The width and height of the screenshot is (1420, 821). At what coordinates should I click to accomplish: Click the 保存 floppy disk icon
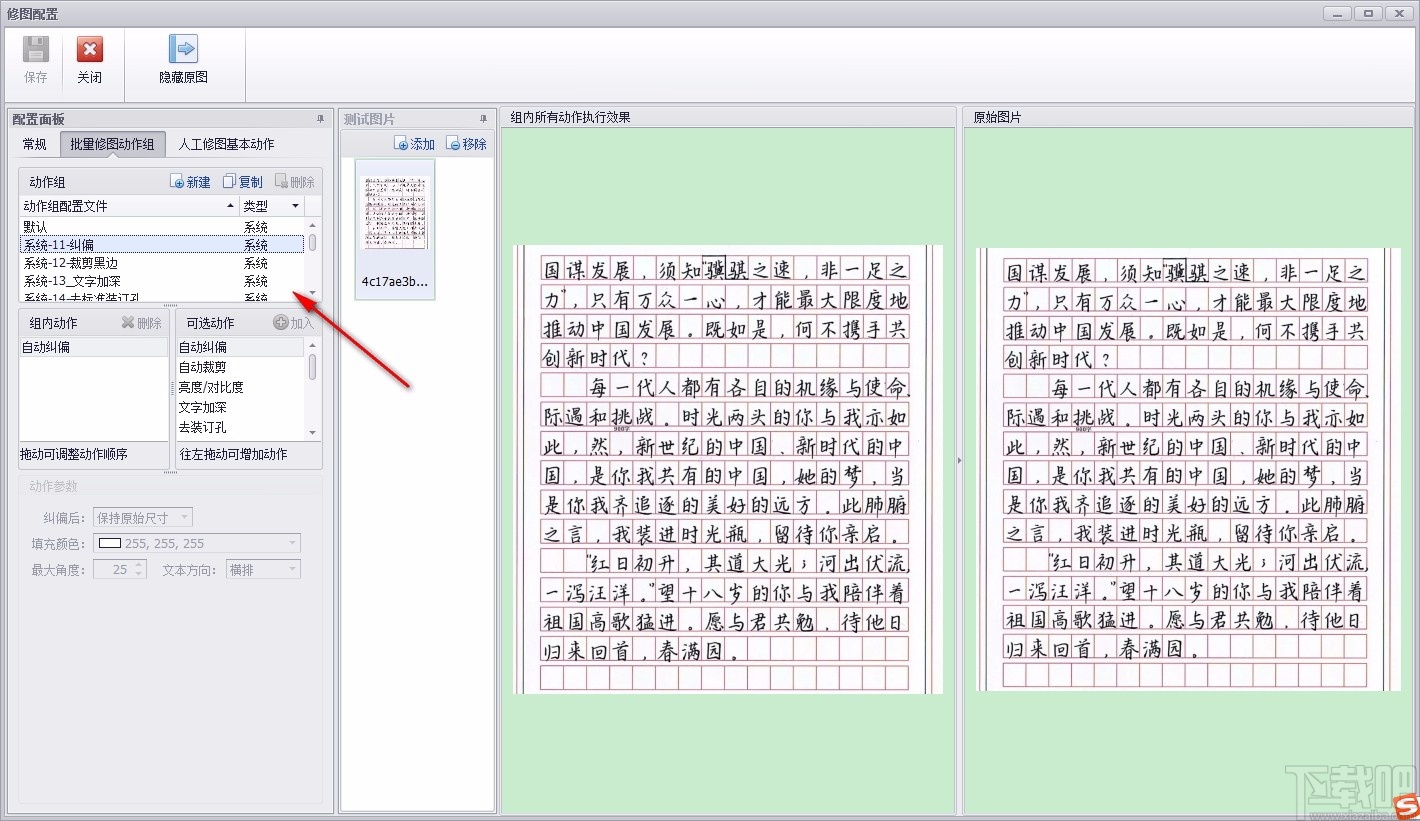[36, 49]
